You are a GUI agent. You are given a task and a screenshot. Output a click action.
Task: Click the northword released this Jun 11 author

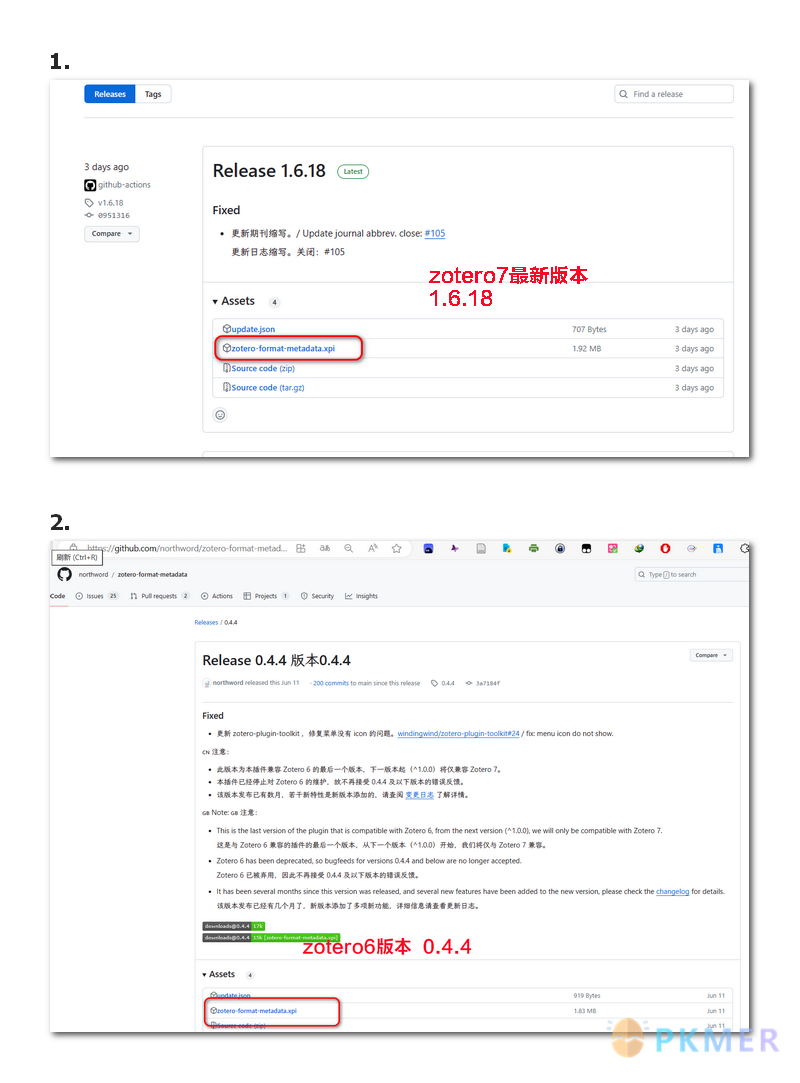[227, 683]
